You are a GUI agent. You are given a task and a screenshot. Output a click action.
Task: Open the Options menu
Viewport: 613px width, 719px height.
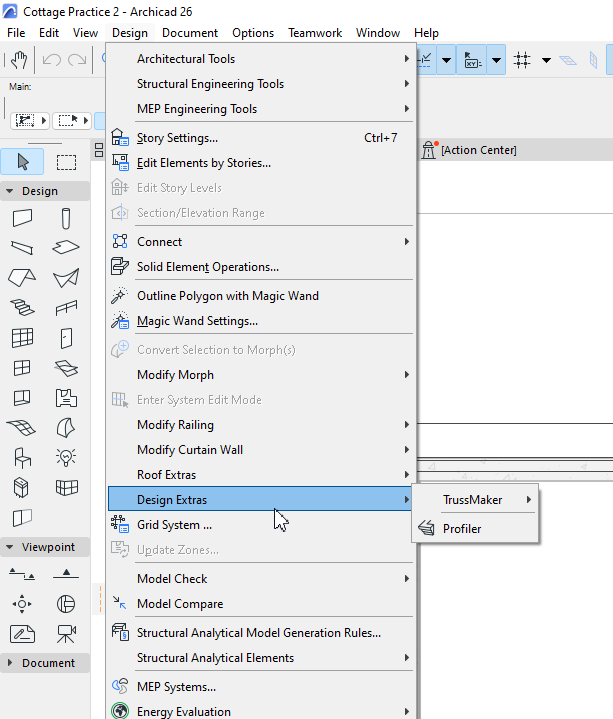point(253,33)
